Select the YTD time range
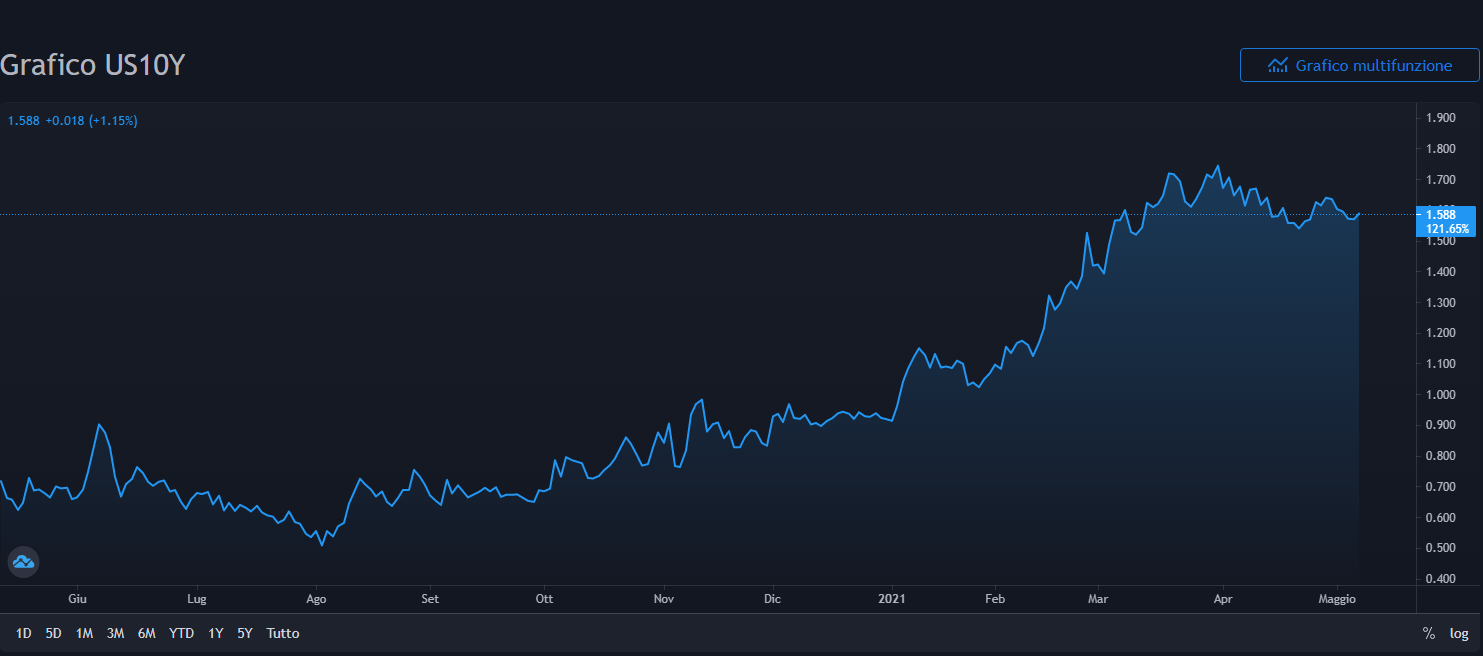Screen dimensions: 1483x656 coord(181,633)
